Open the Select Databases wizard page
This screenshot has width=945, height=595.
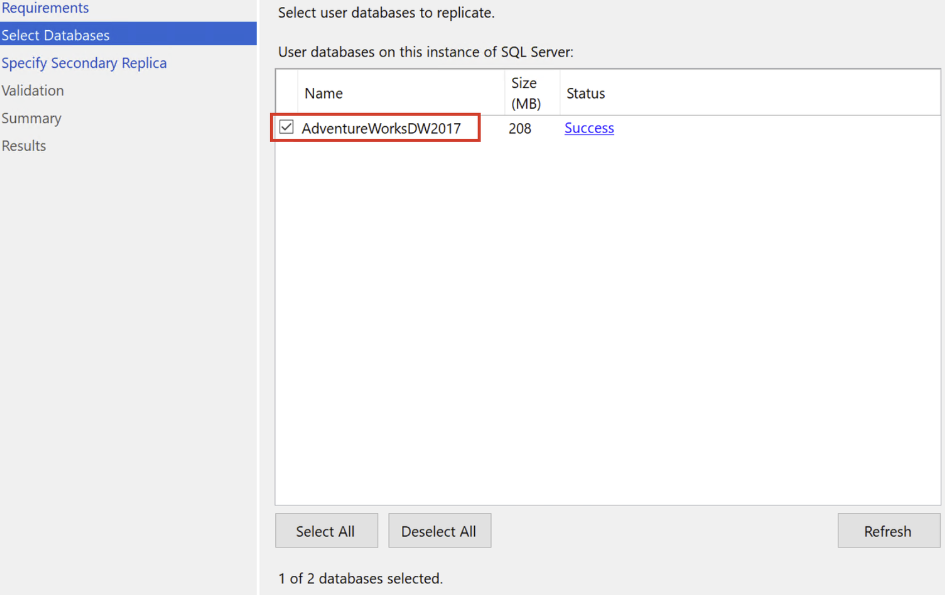128,35
